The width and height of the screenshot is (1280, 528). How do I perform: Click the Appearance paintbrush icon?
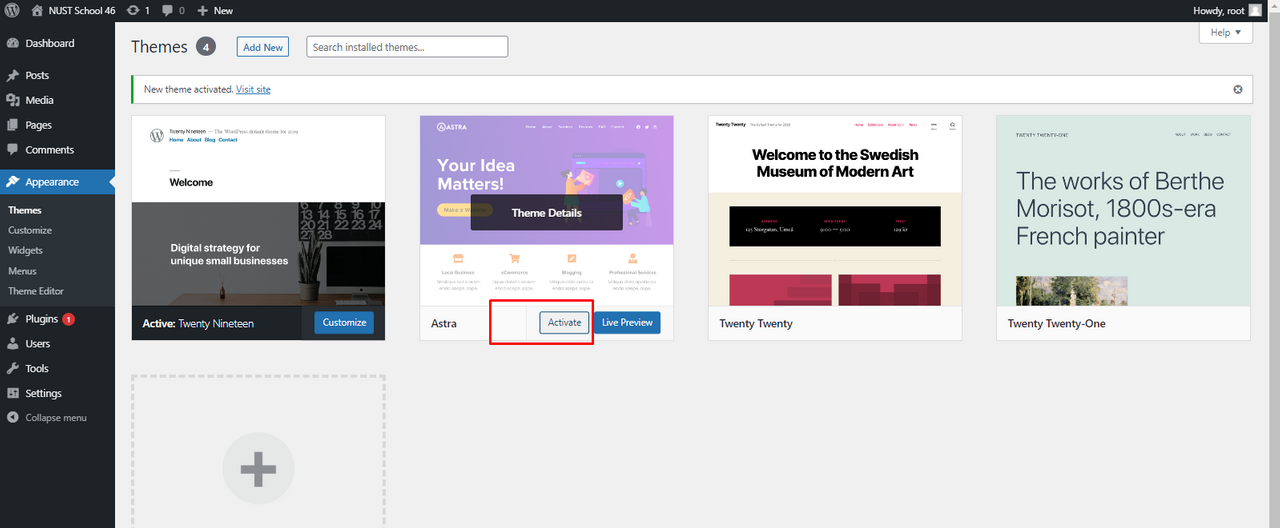click(x=13, y=182)
